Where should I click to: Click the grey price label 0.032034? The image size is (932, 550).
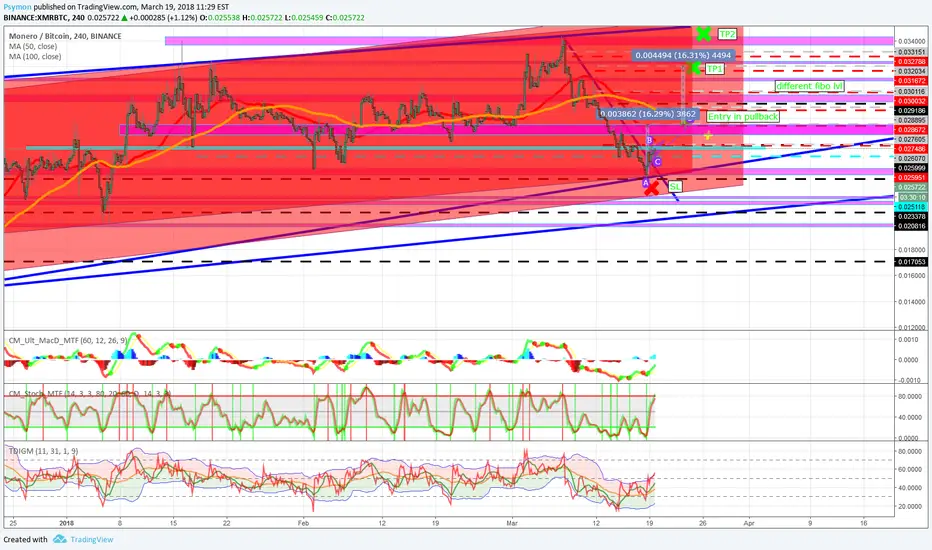(x=911, y=71)
